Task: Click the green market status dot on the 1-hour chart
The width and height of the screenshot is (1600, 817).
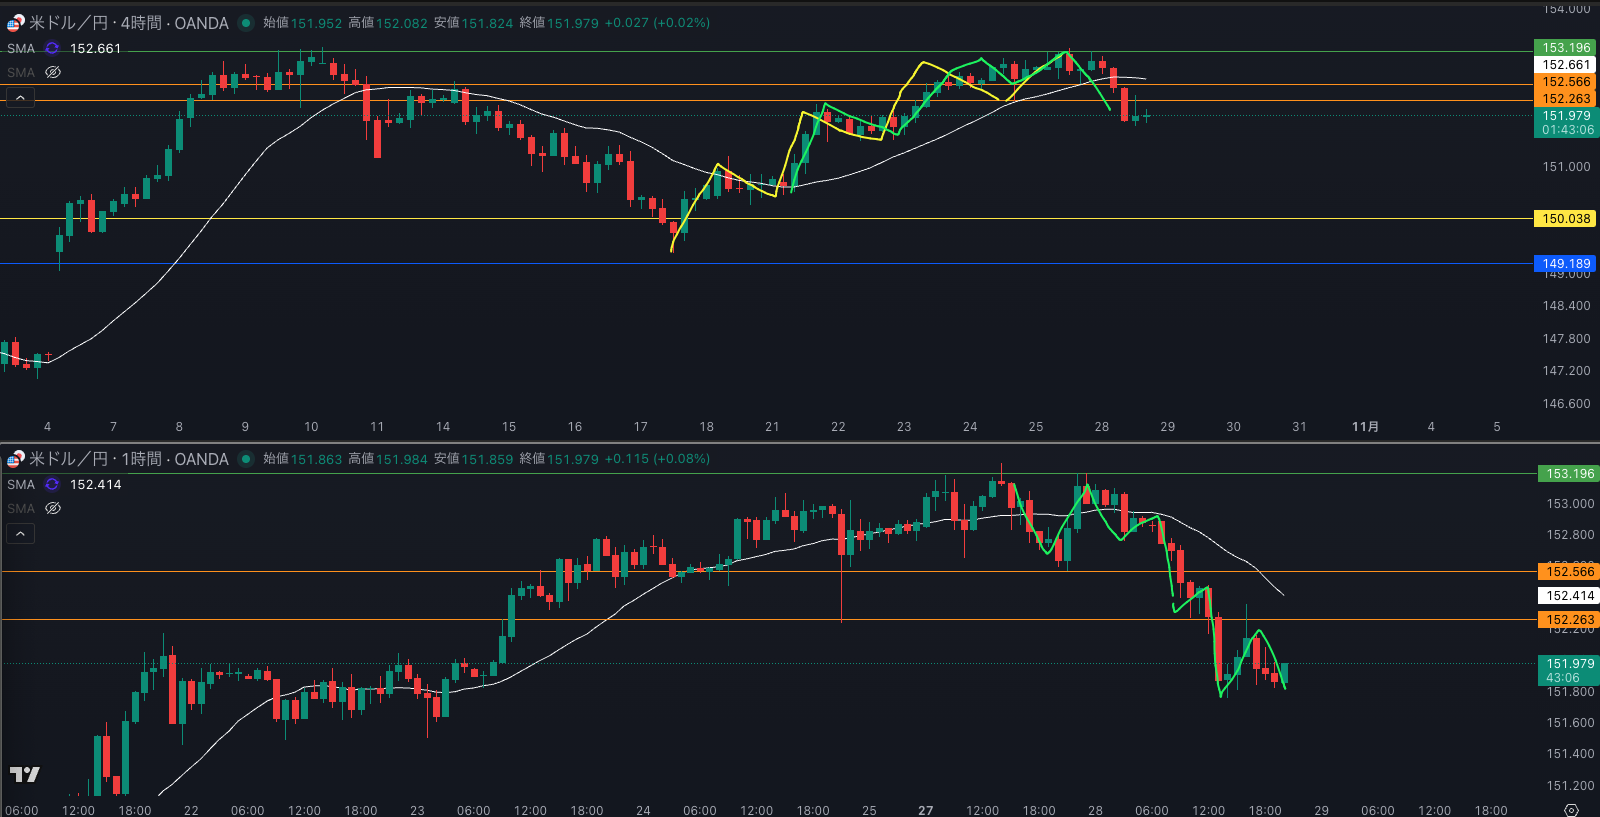Action: pyautogui.click(x=246, y=459)
